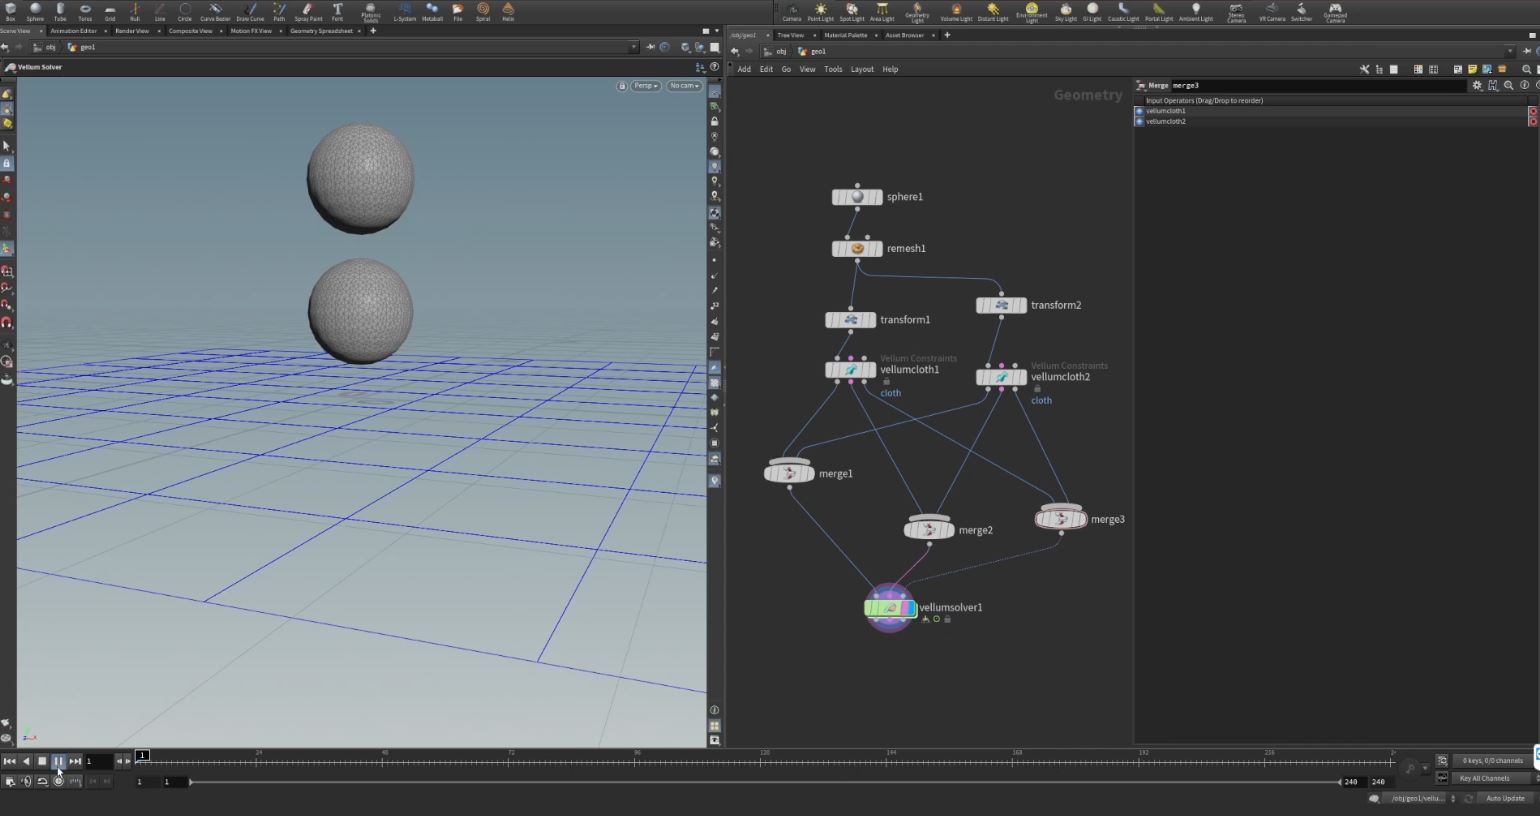Viewport: 1540px width, 816px height.
Task: Select the vellumsolver1 node
Action: tap(890, 607)
